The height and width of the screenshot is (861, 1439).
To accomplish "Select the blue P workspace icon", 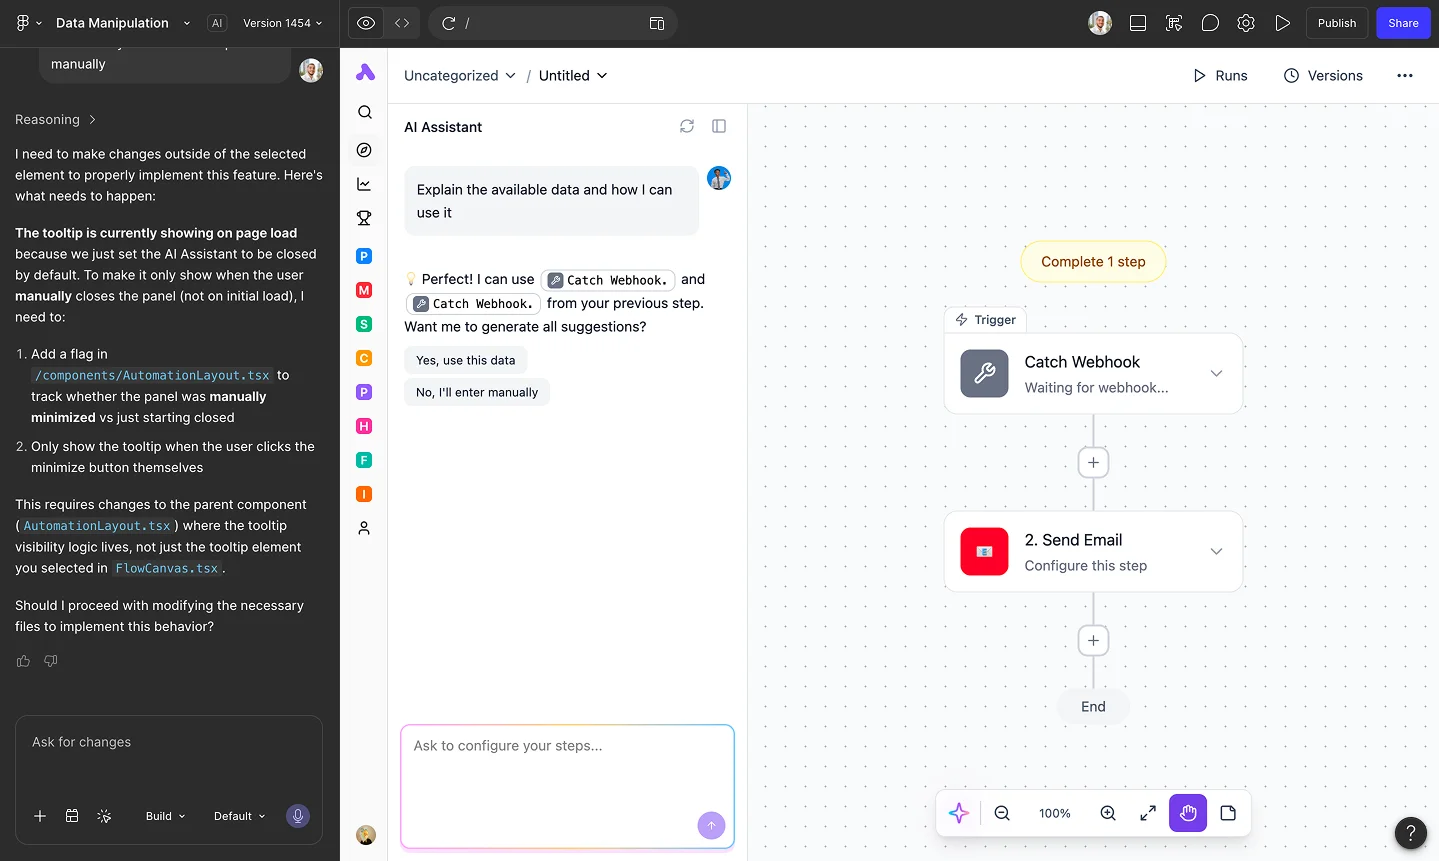I will click(364, 256).
